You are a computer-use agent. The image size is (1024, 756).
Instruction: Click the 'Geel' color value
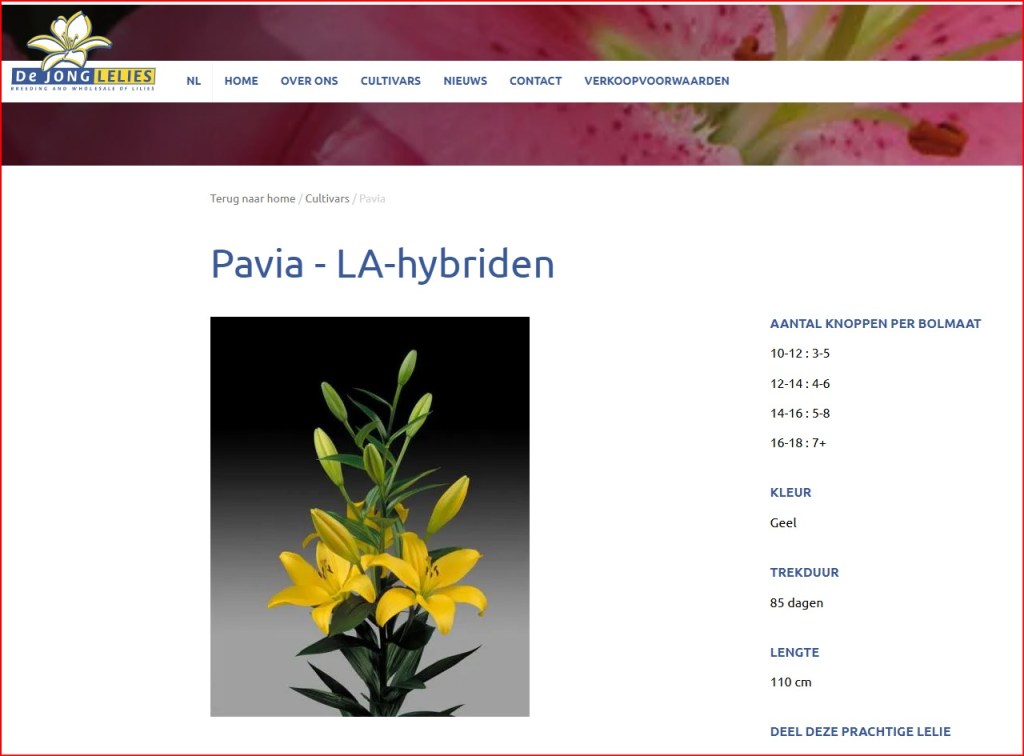(783, 522)
